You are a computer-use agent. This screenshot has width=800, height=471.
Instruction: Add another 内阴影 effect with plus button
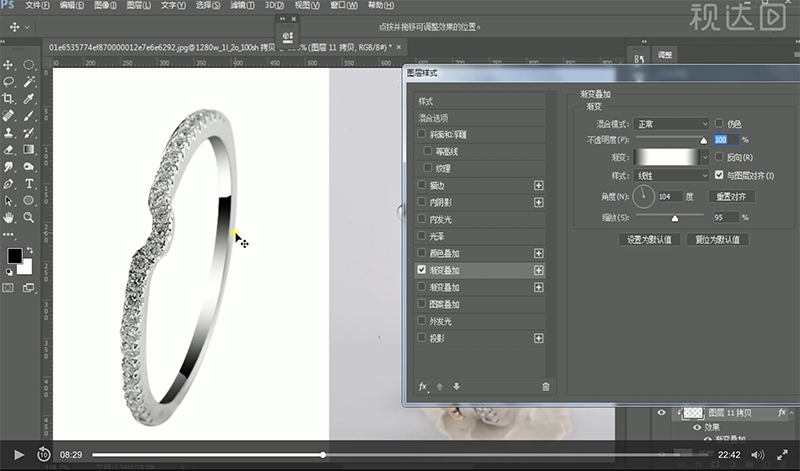pos(538,203)
